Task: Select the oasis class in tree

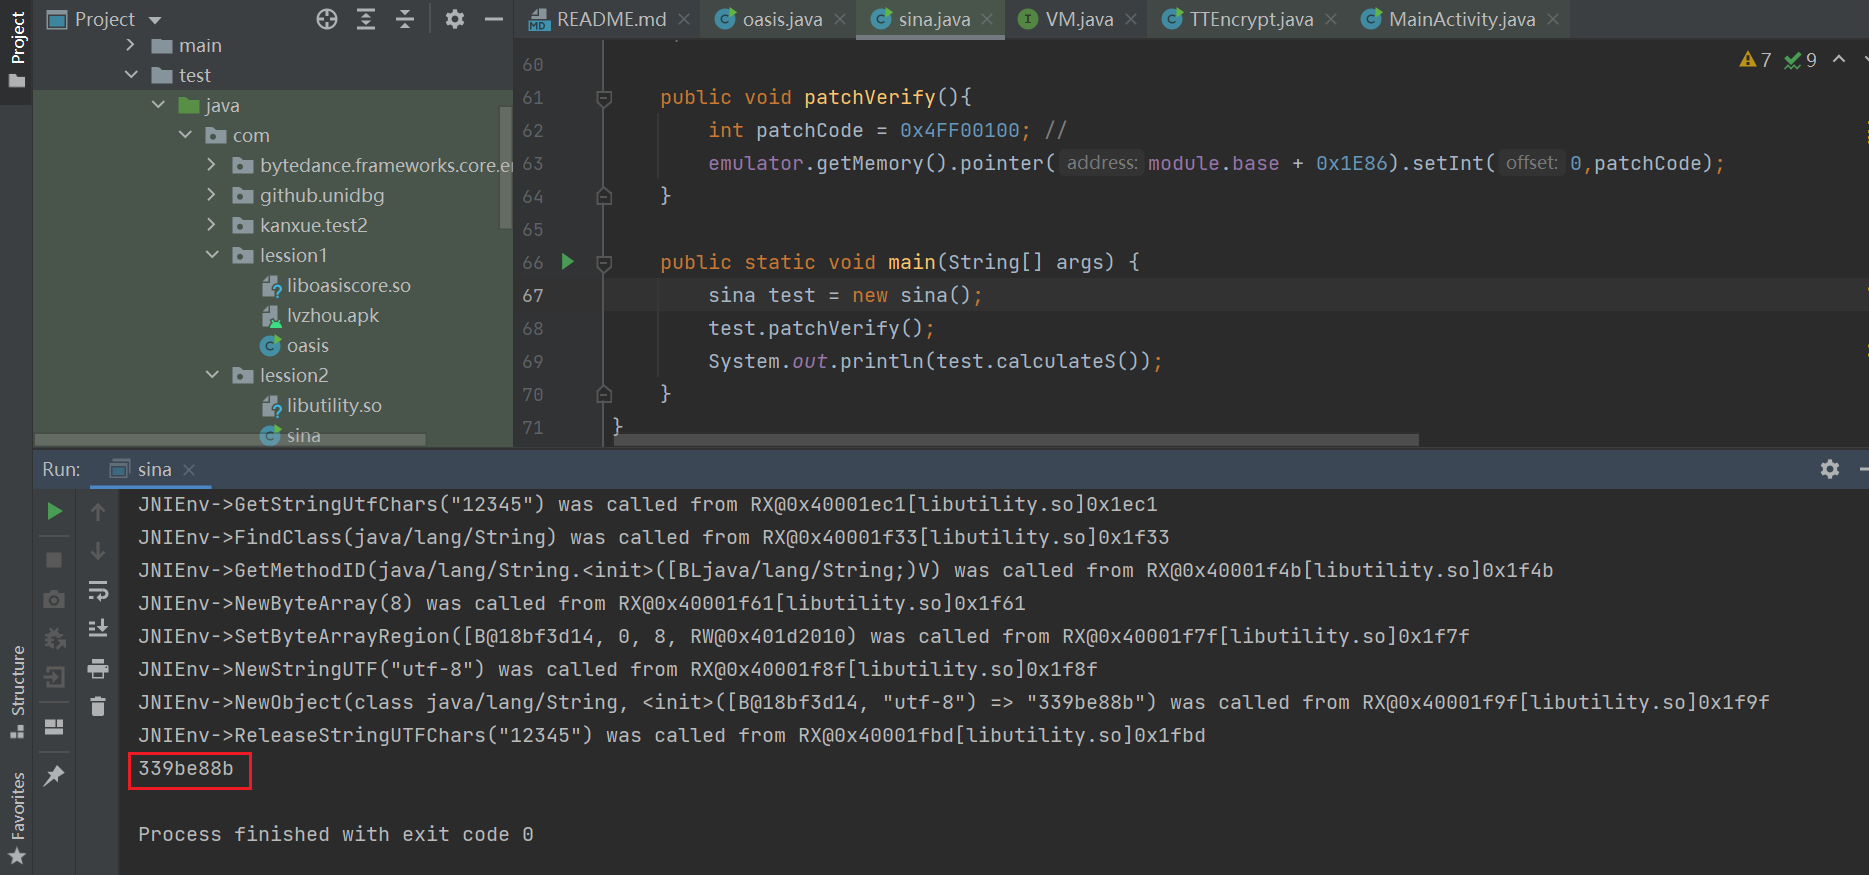Action: coord(307,345)
